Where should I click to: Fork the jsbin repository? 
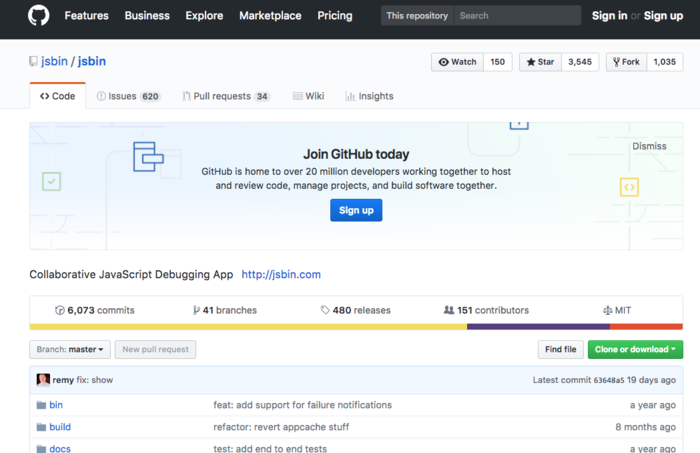click(625, 62)
